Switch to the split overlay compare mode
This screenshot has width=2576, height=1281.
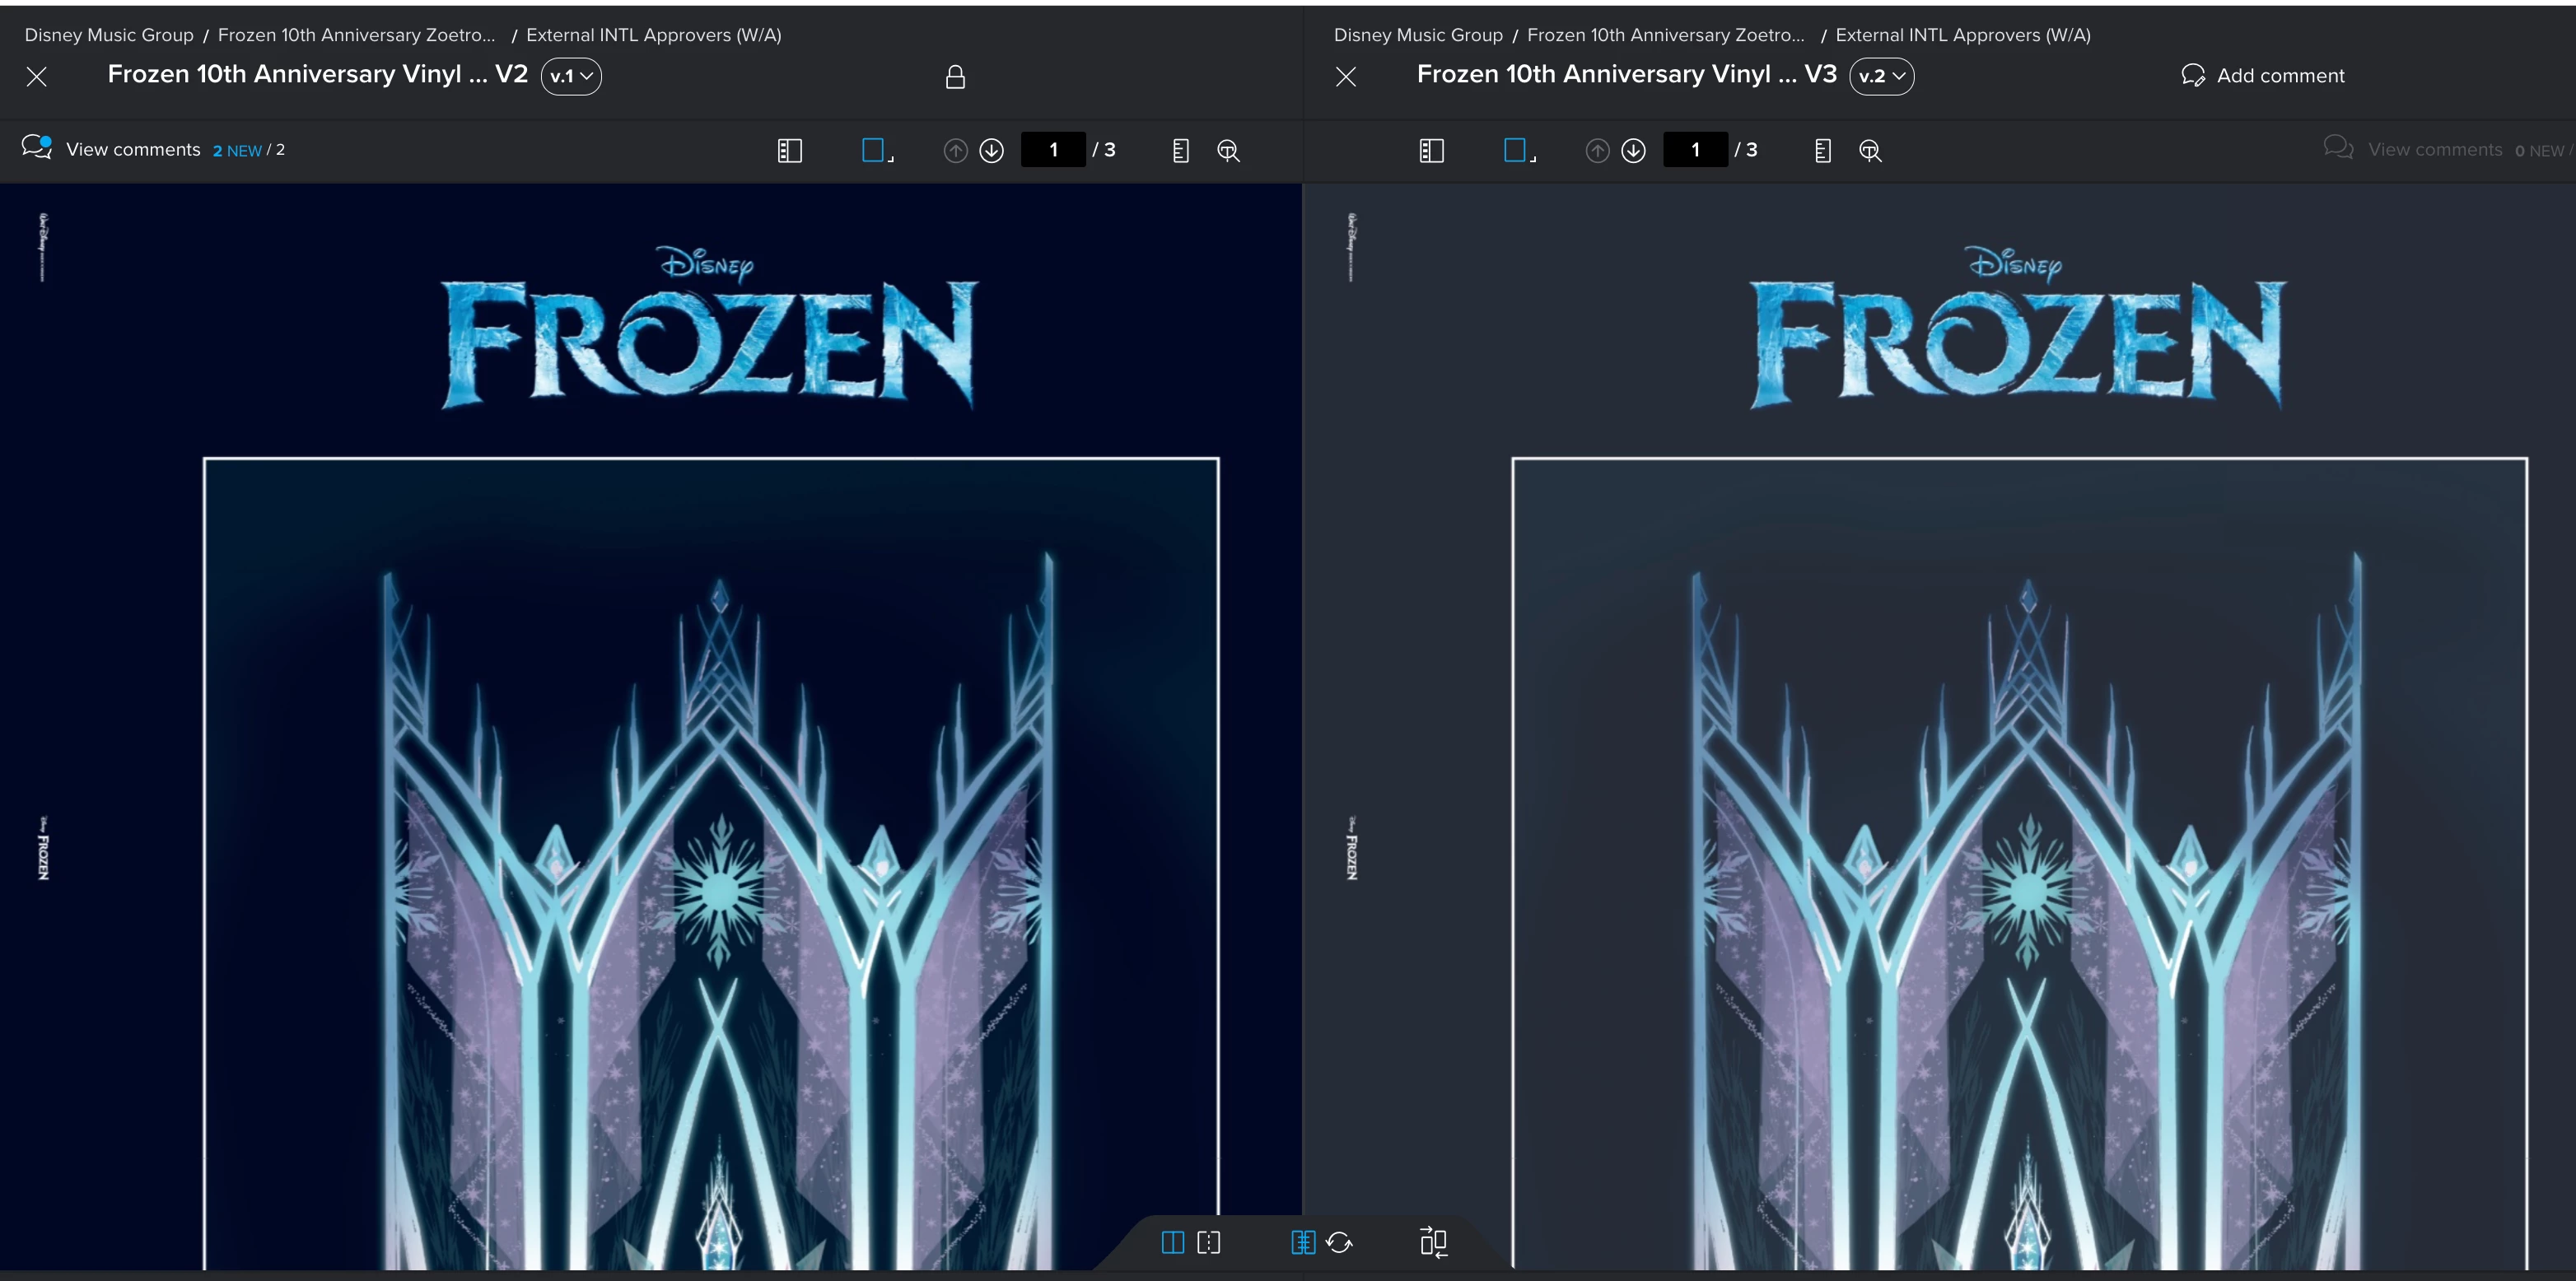(1209, 1243)
